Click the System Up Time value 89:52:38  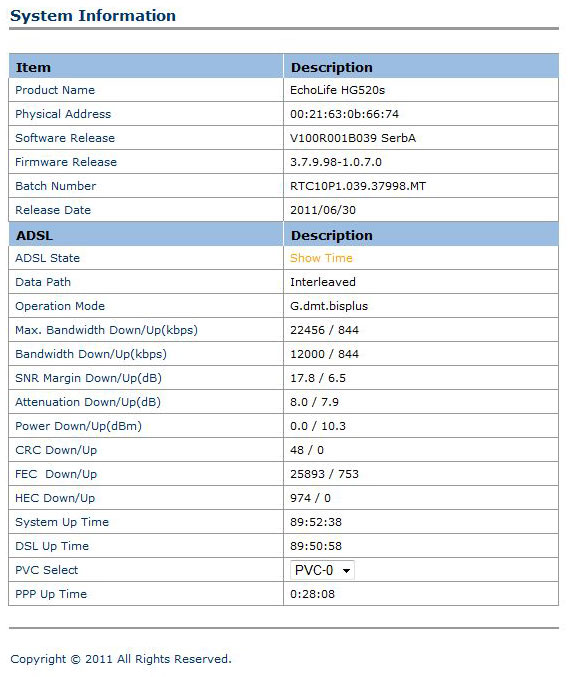click(x=316, y=522)
